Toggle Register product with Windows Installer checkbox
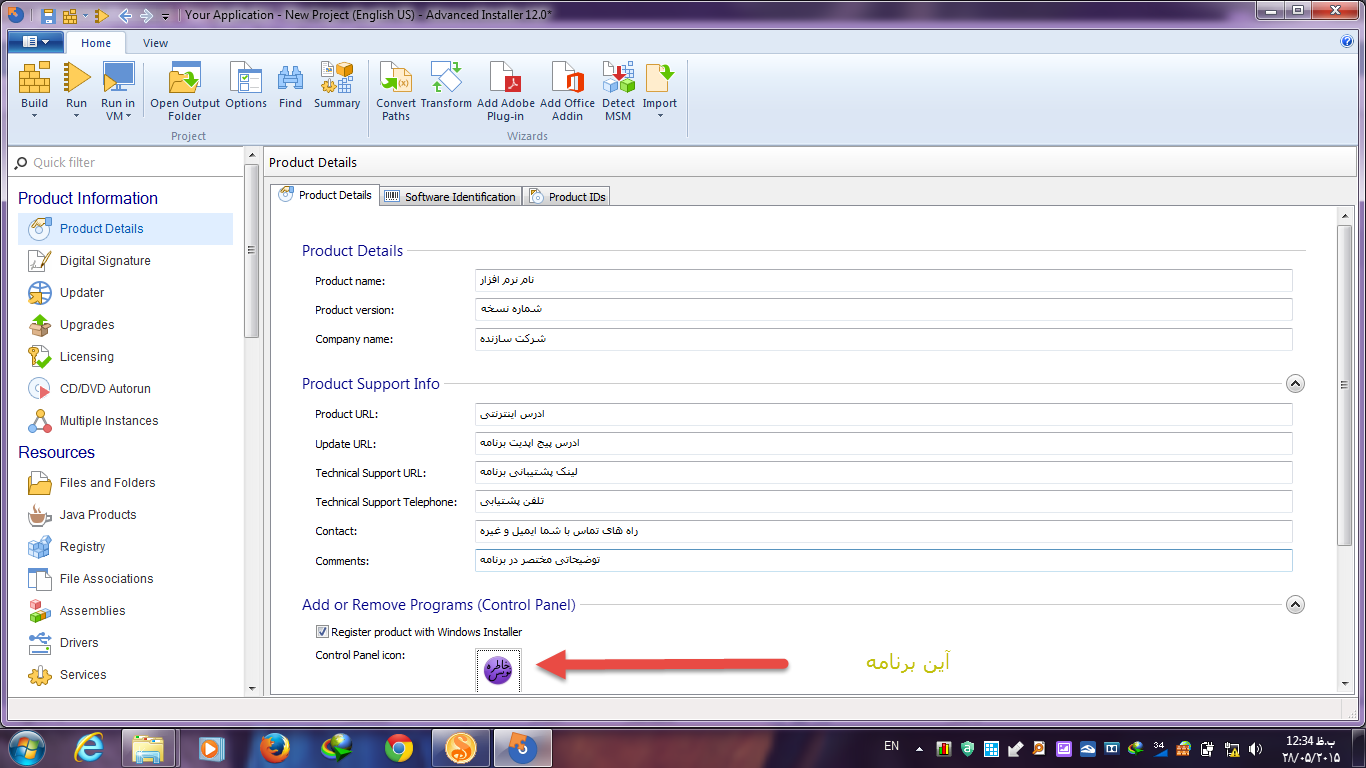 (x=322, y=632)
